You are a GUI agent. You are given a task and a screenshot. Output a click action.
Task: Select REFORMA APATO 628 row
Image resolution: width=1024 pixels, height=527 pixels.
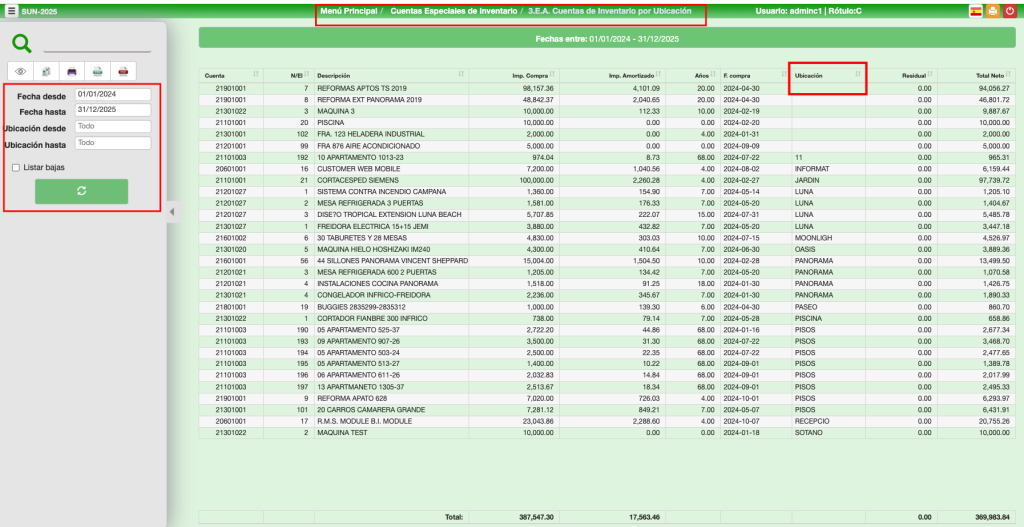[607, 398]
